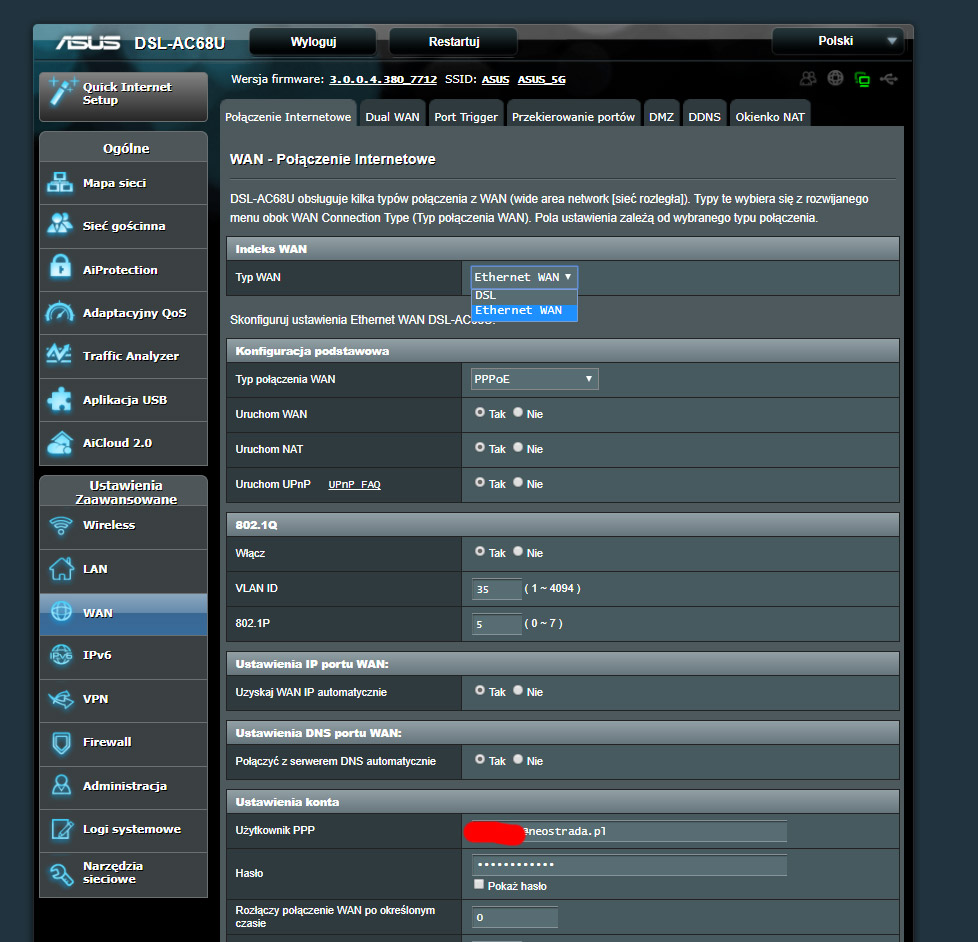
Task: Expand Typ połączenia WAN PPPoE dropdown
Action: [535, 379]
